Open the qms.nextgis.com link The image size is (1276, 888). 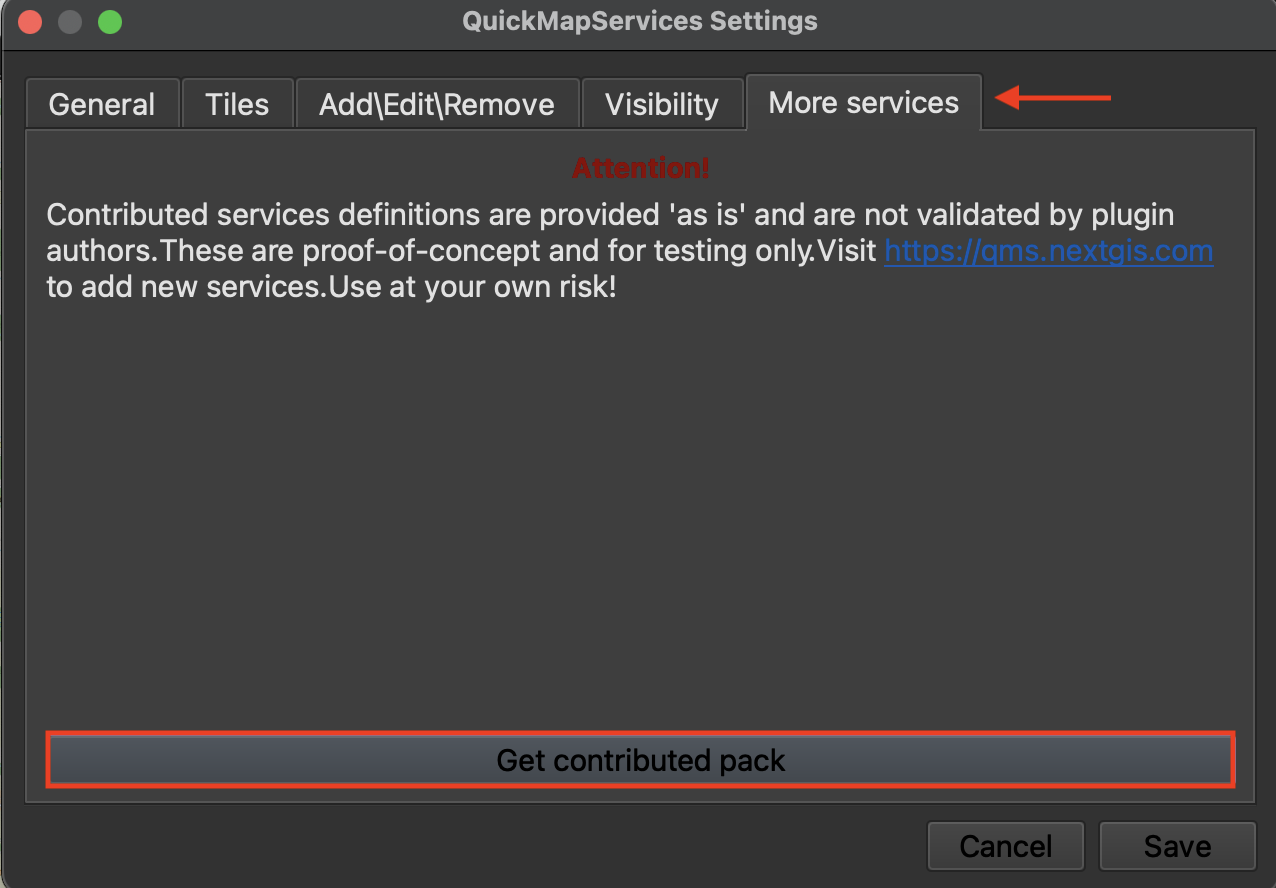[1048, 251]
